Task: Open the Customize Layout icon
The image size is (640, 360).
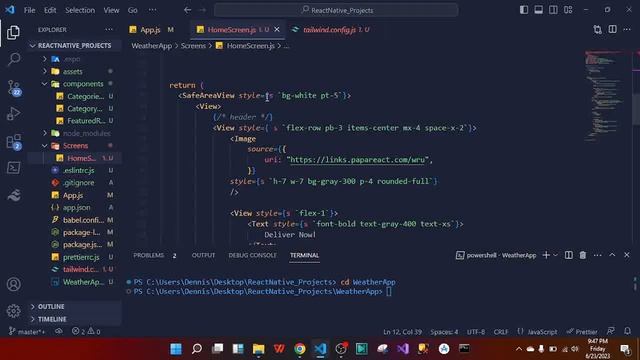Action: (x=568, y=10)
